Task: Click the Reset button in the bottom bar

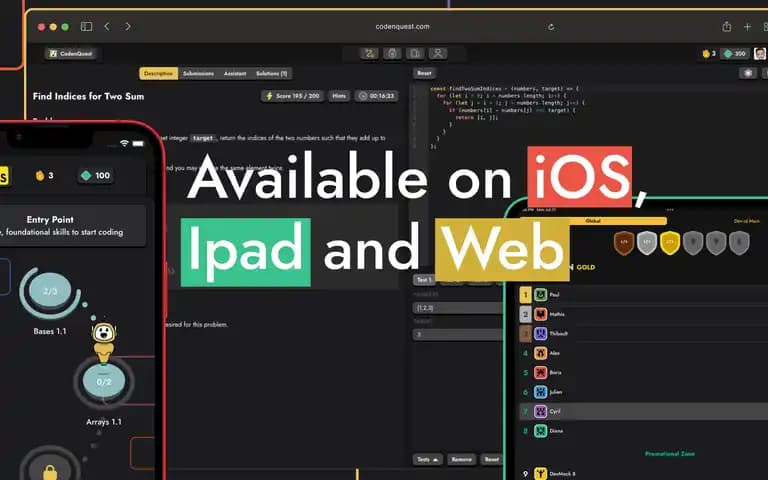Action: (491, 459)
